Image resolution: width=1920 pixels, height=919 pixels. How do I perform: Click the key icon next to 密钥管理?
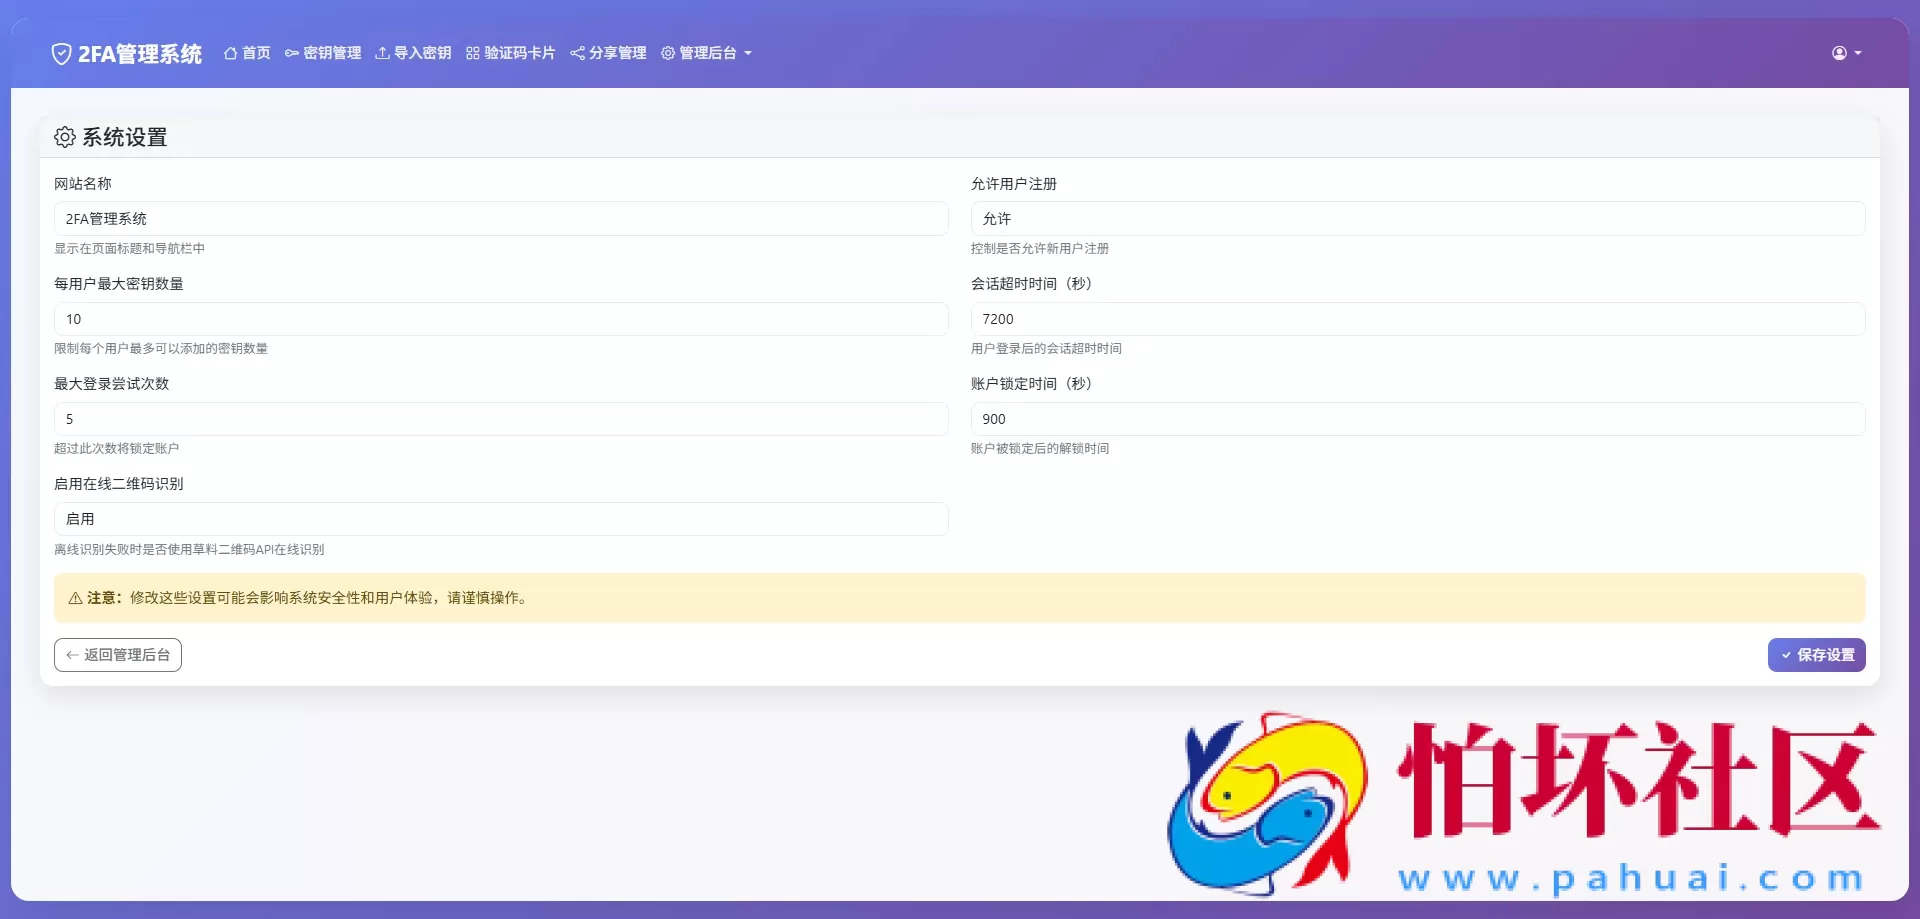(x=291, y=53)
